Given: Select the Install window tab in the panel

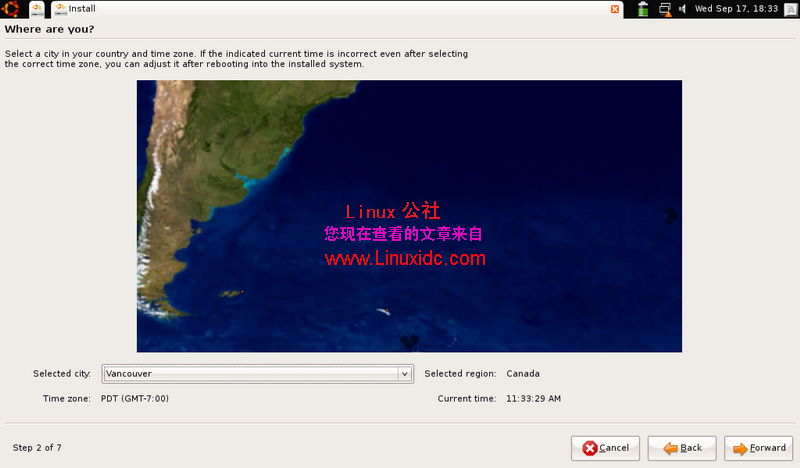Looking at the screenshot, I should click(337, 9).
